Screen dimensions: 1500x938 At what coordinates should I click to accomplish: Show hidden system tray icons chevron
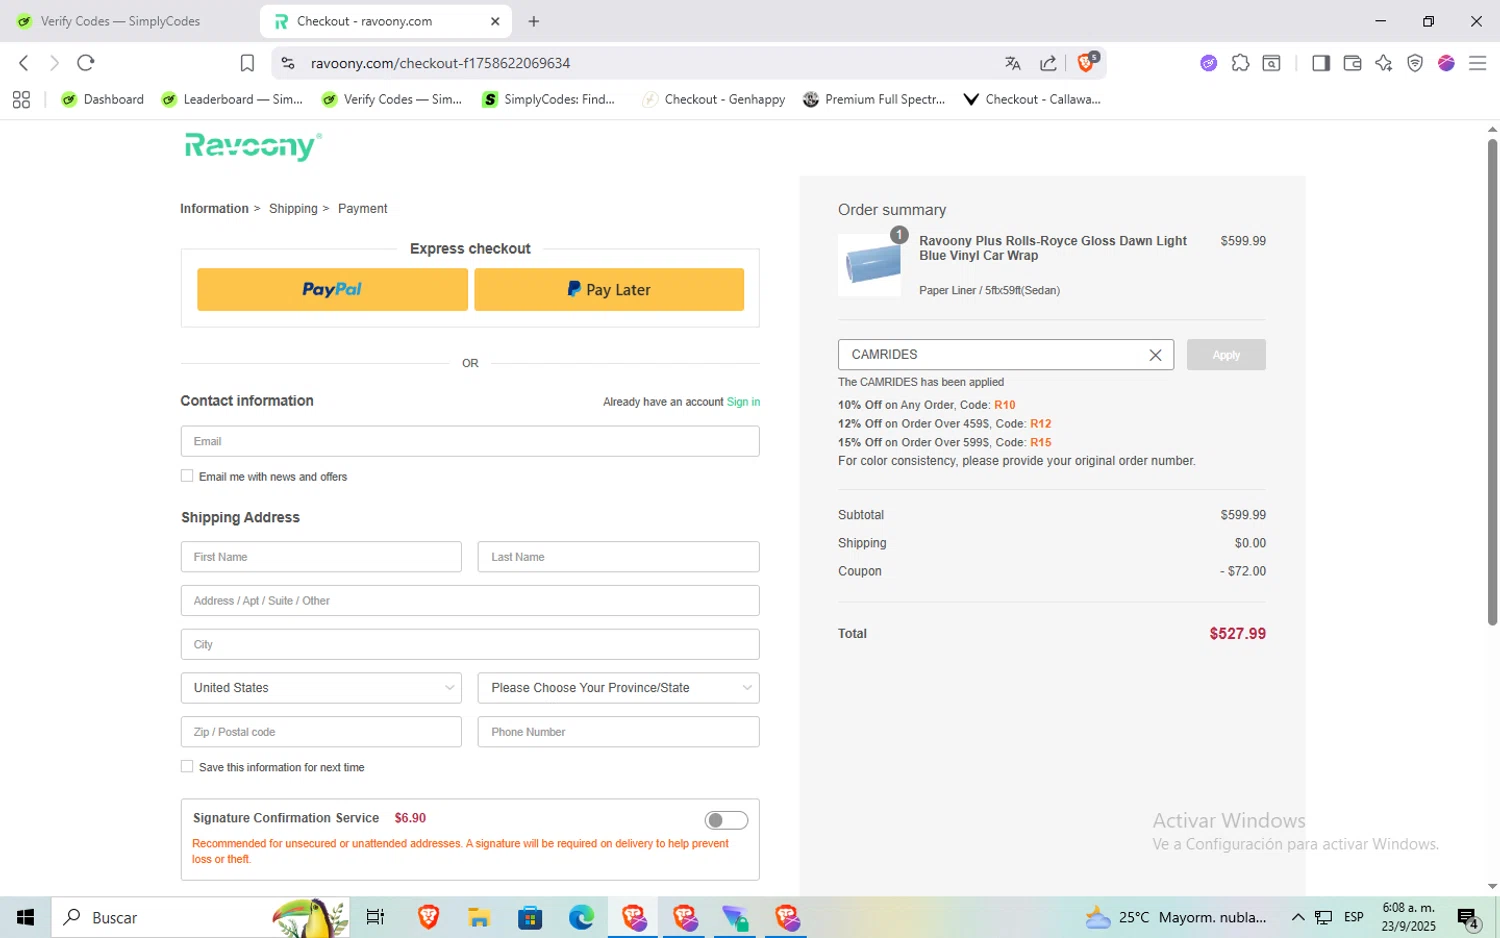pyautogui.click(x=1297, y=917)
